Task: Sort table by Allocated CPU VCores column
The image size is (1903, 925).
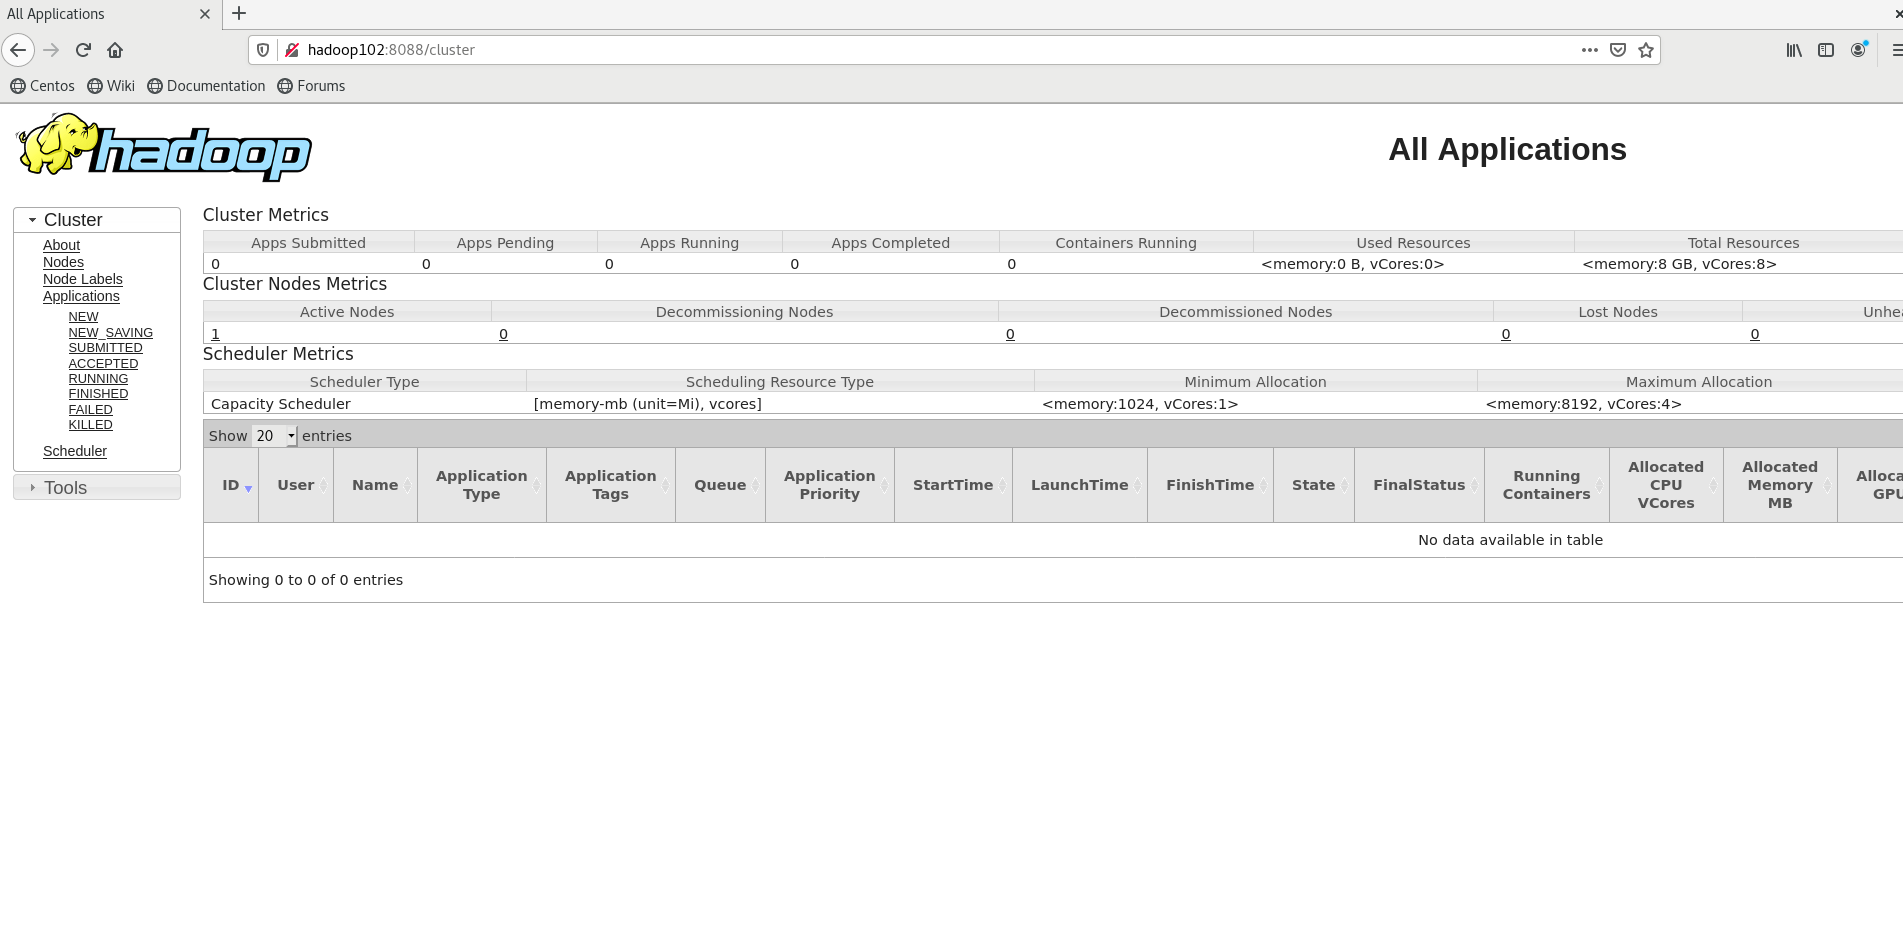Action: [1666, 485]
